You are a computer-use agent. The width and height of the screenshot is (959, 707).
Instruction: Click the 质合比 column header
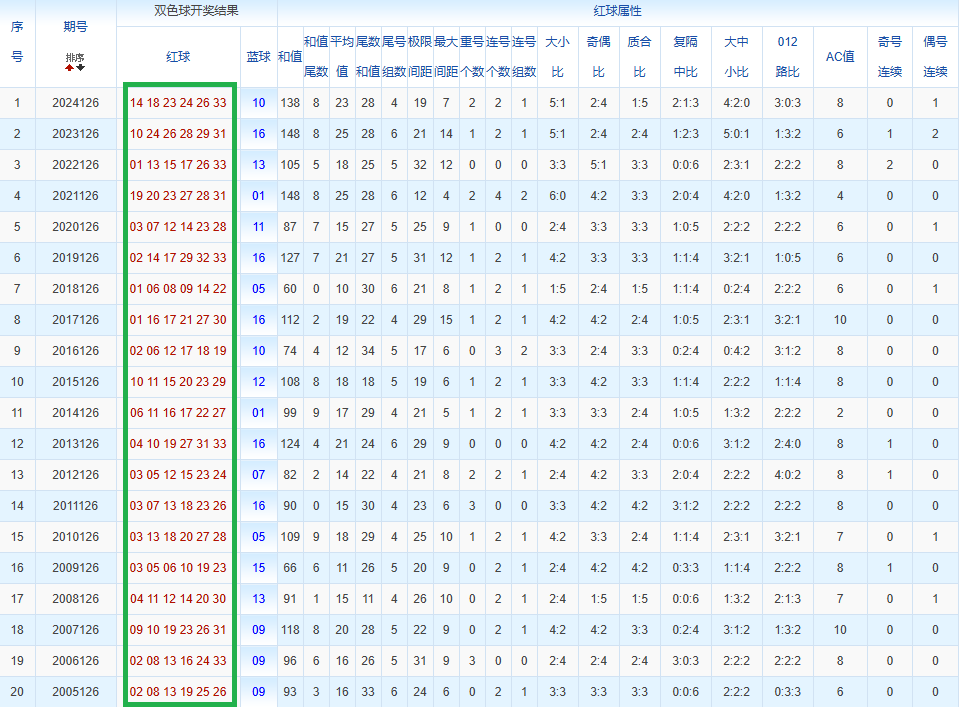tap(639, 56)
